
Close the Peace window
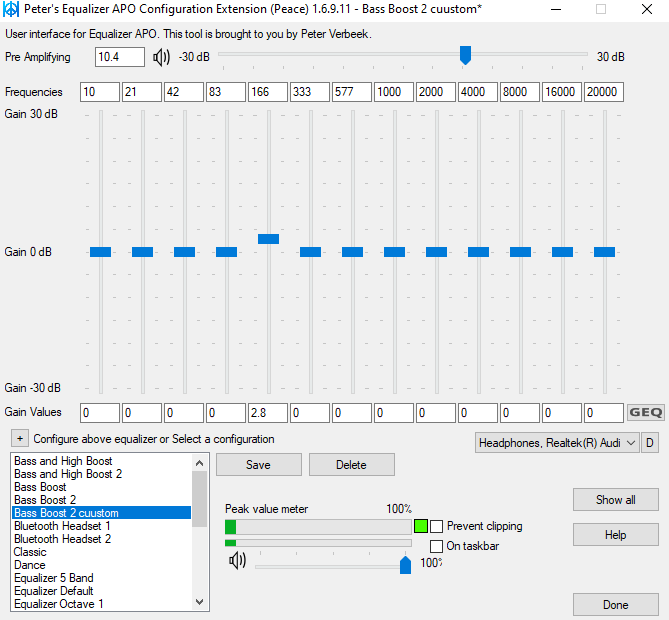(x=647, y=9)
